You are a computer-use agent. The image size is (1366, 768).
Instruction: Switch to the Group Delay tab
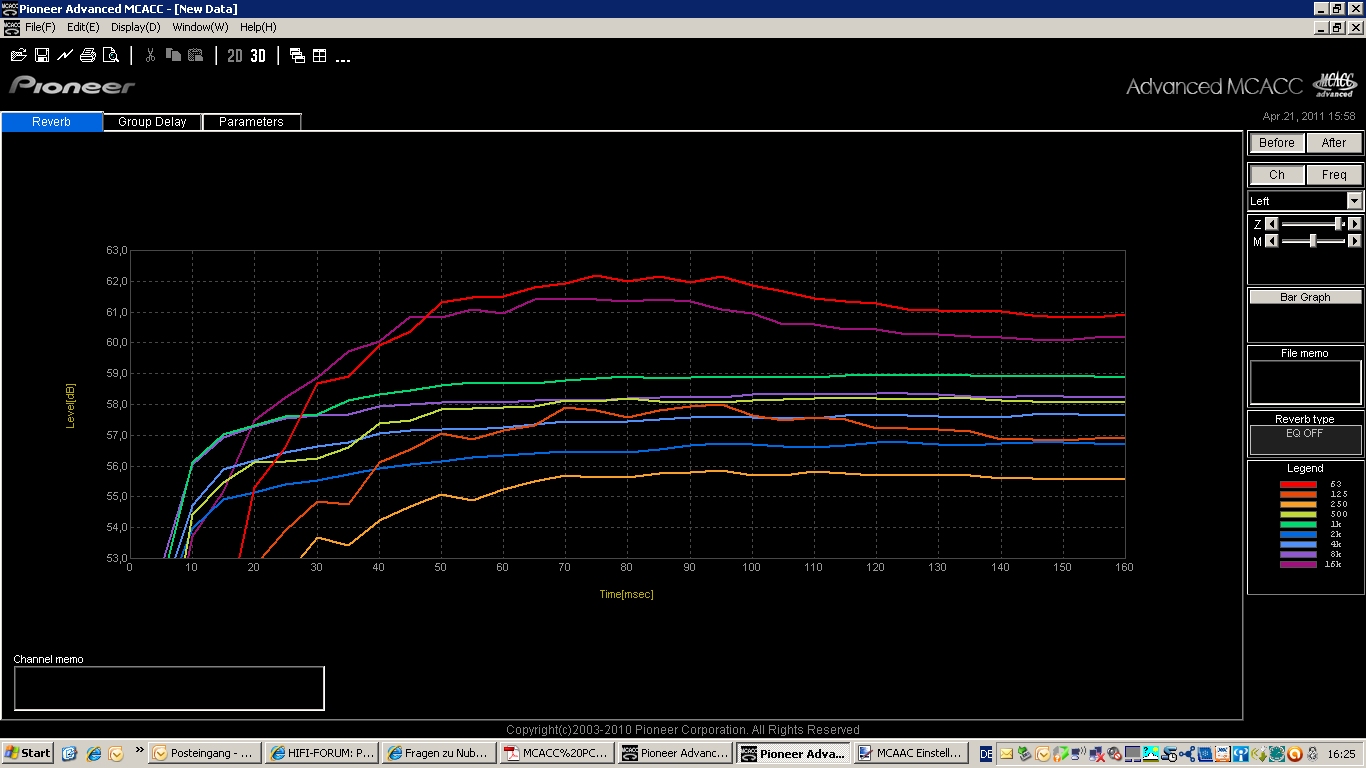pos(152,122)
